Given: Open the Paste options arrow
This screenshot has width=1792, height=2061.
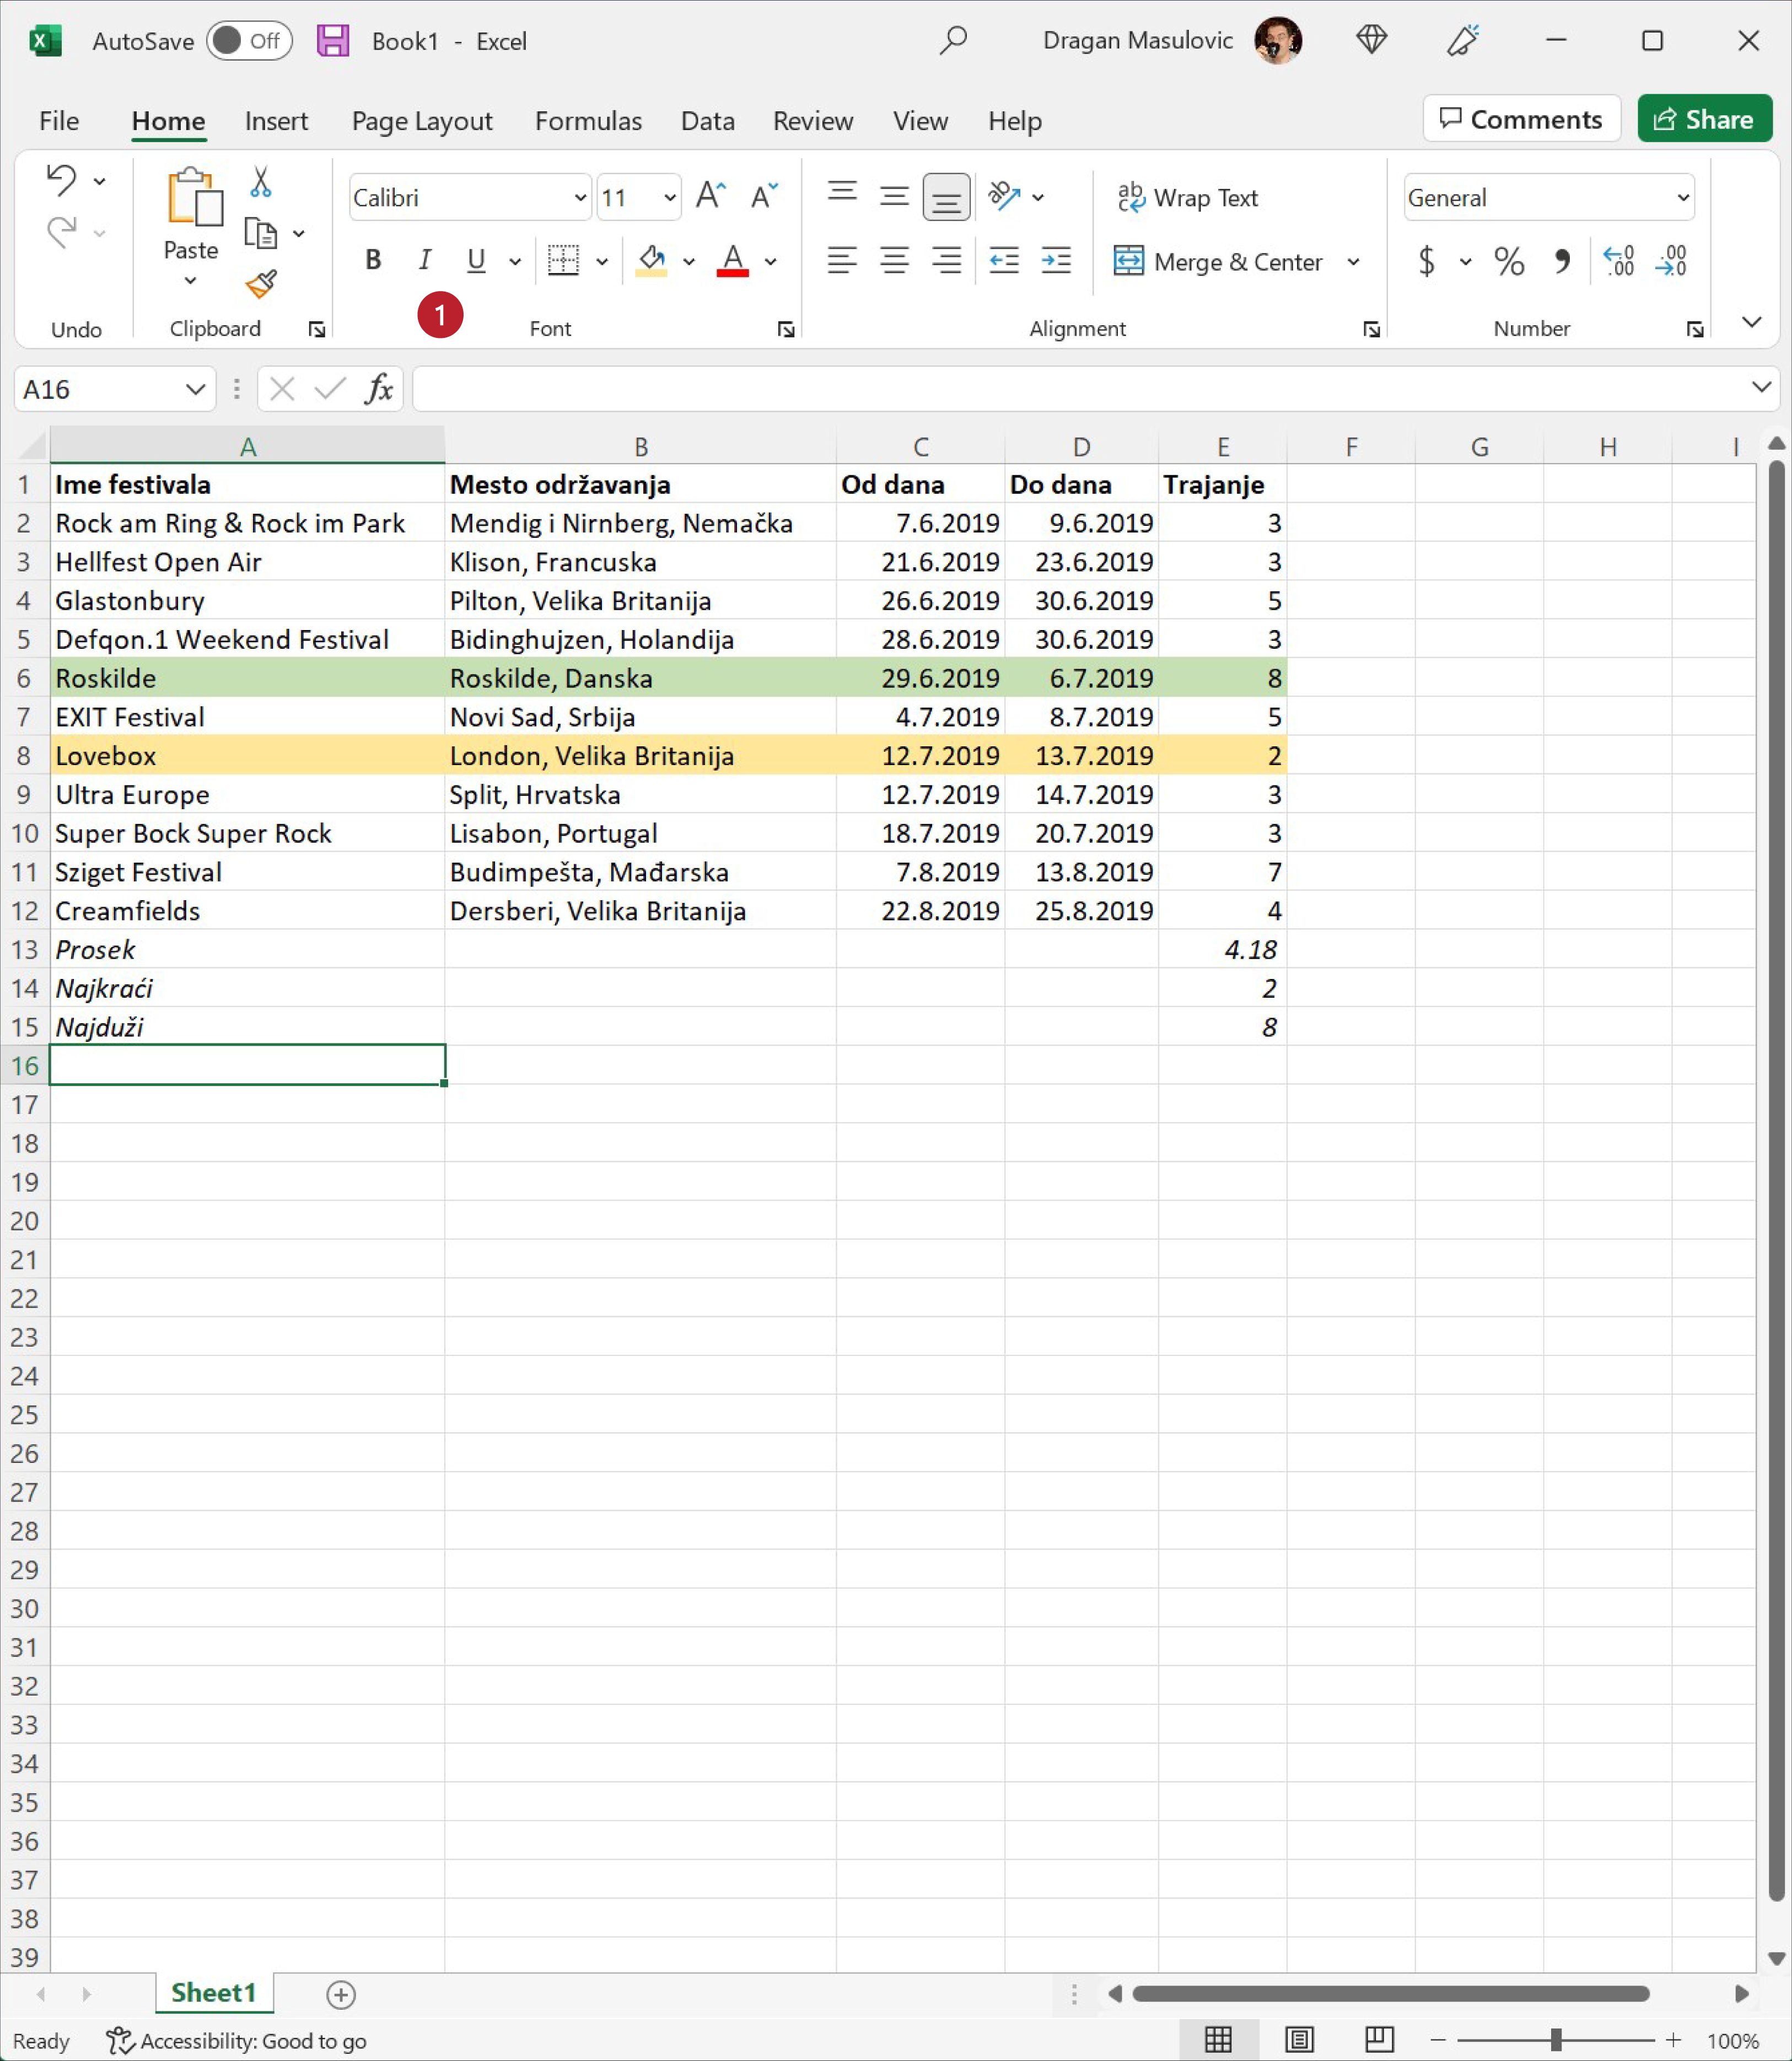Looking at the screenshot, I should 190,281.
